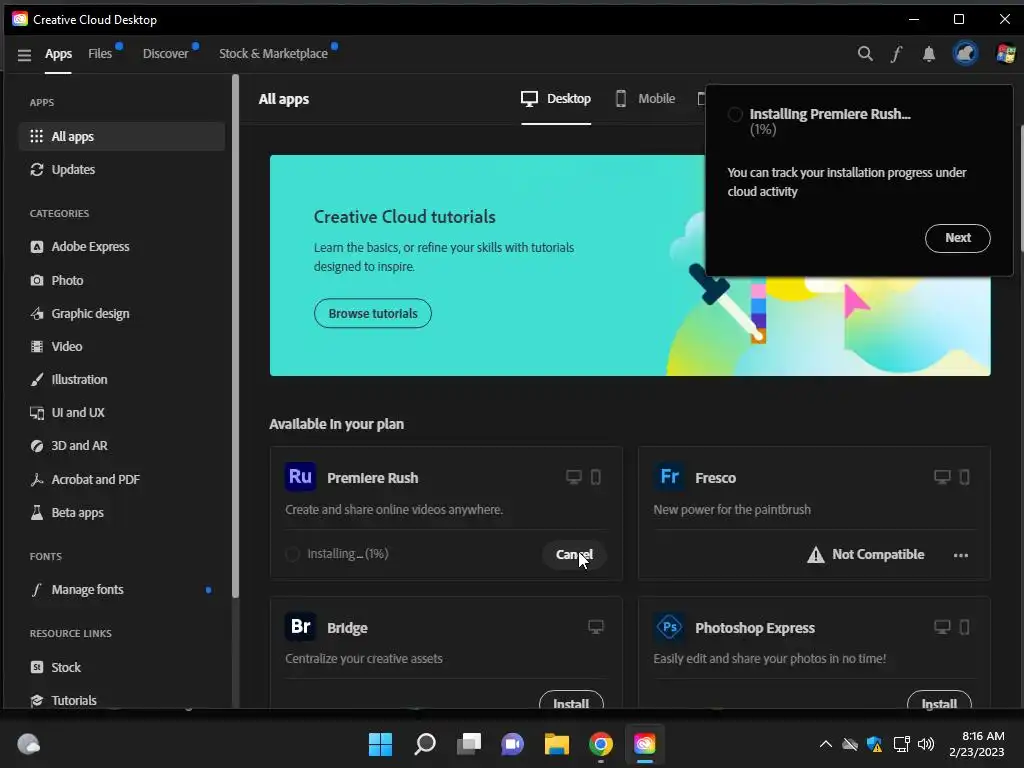Click Fresco mobile platform icon
The image size is (1024, 768).
click(964, 477)
